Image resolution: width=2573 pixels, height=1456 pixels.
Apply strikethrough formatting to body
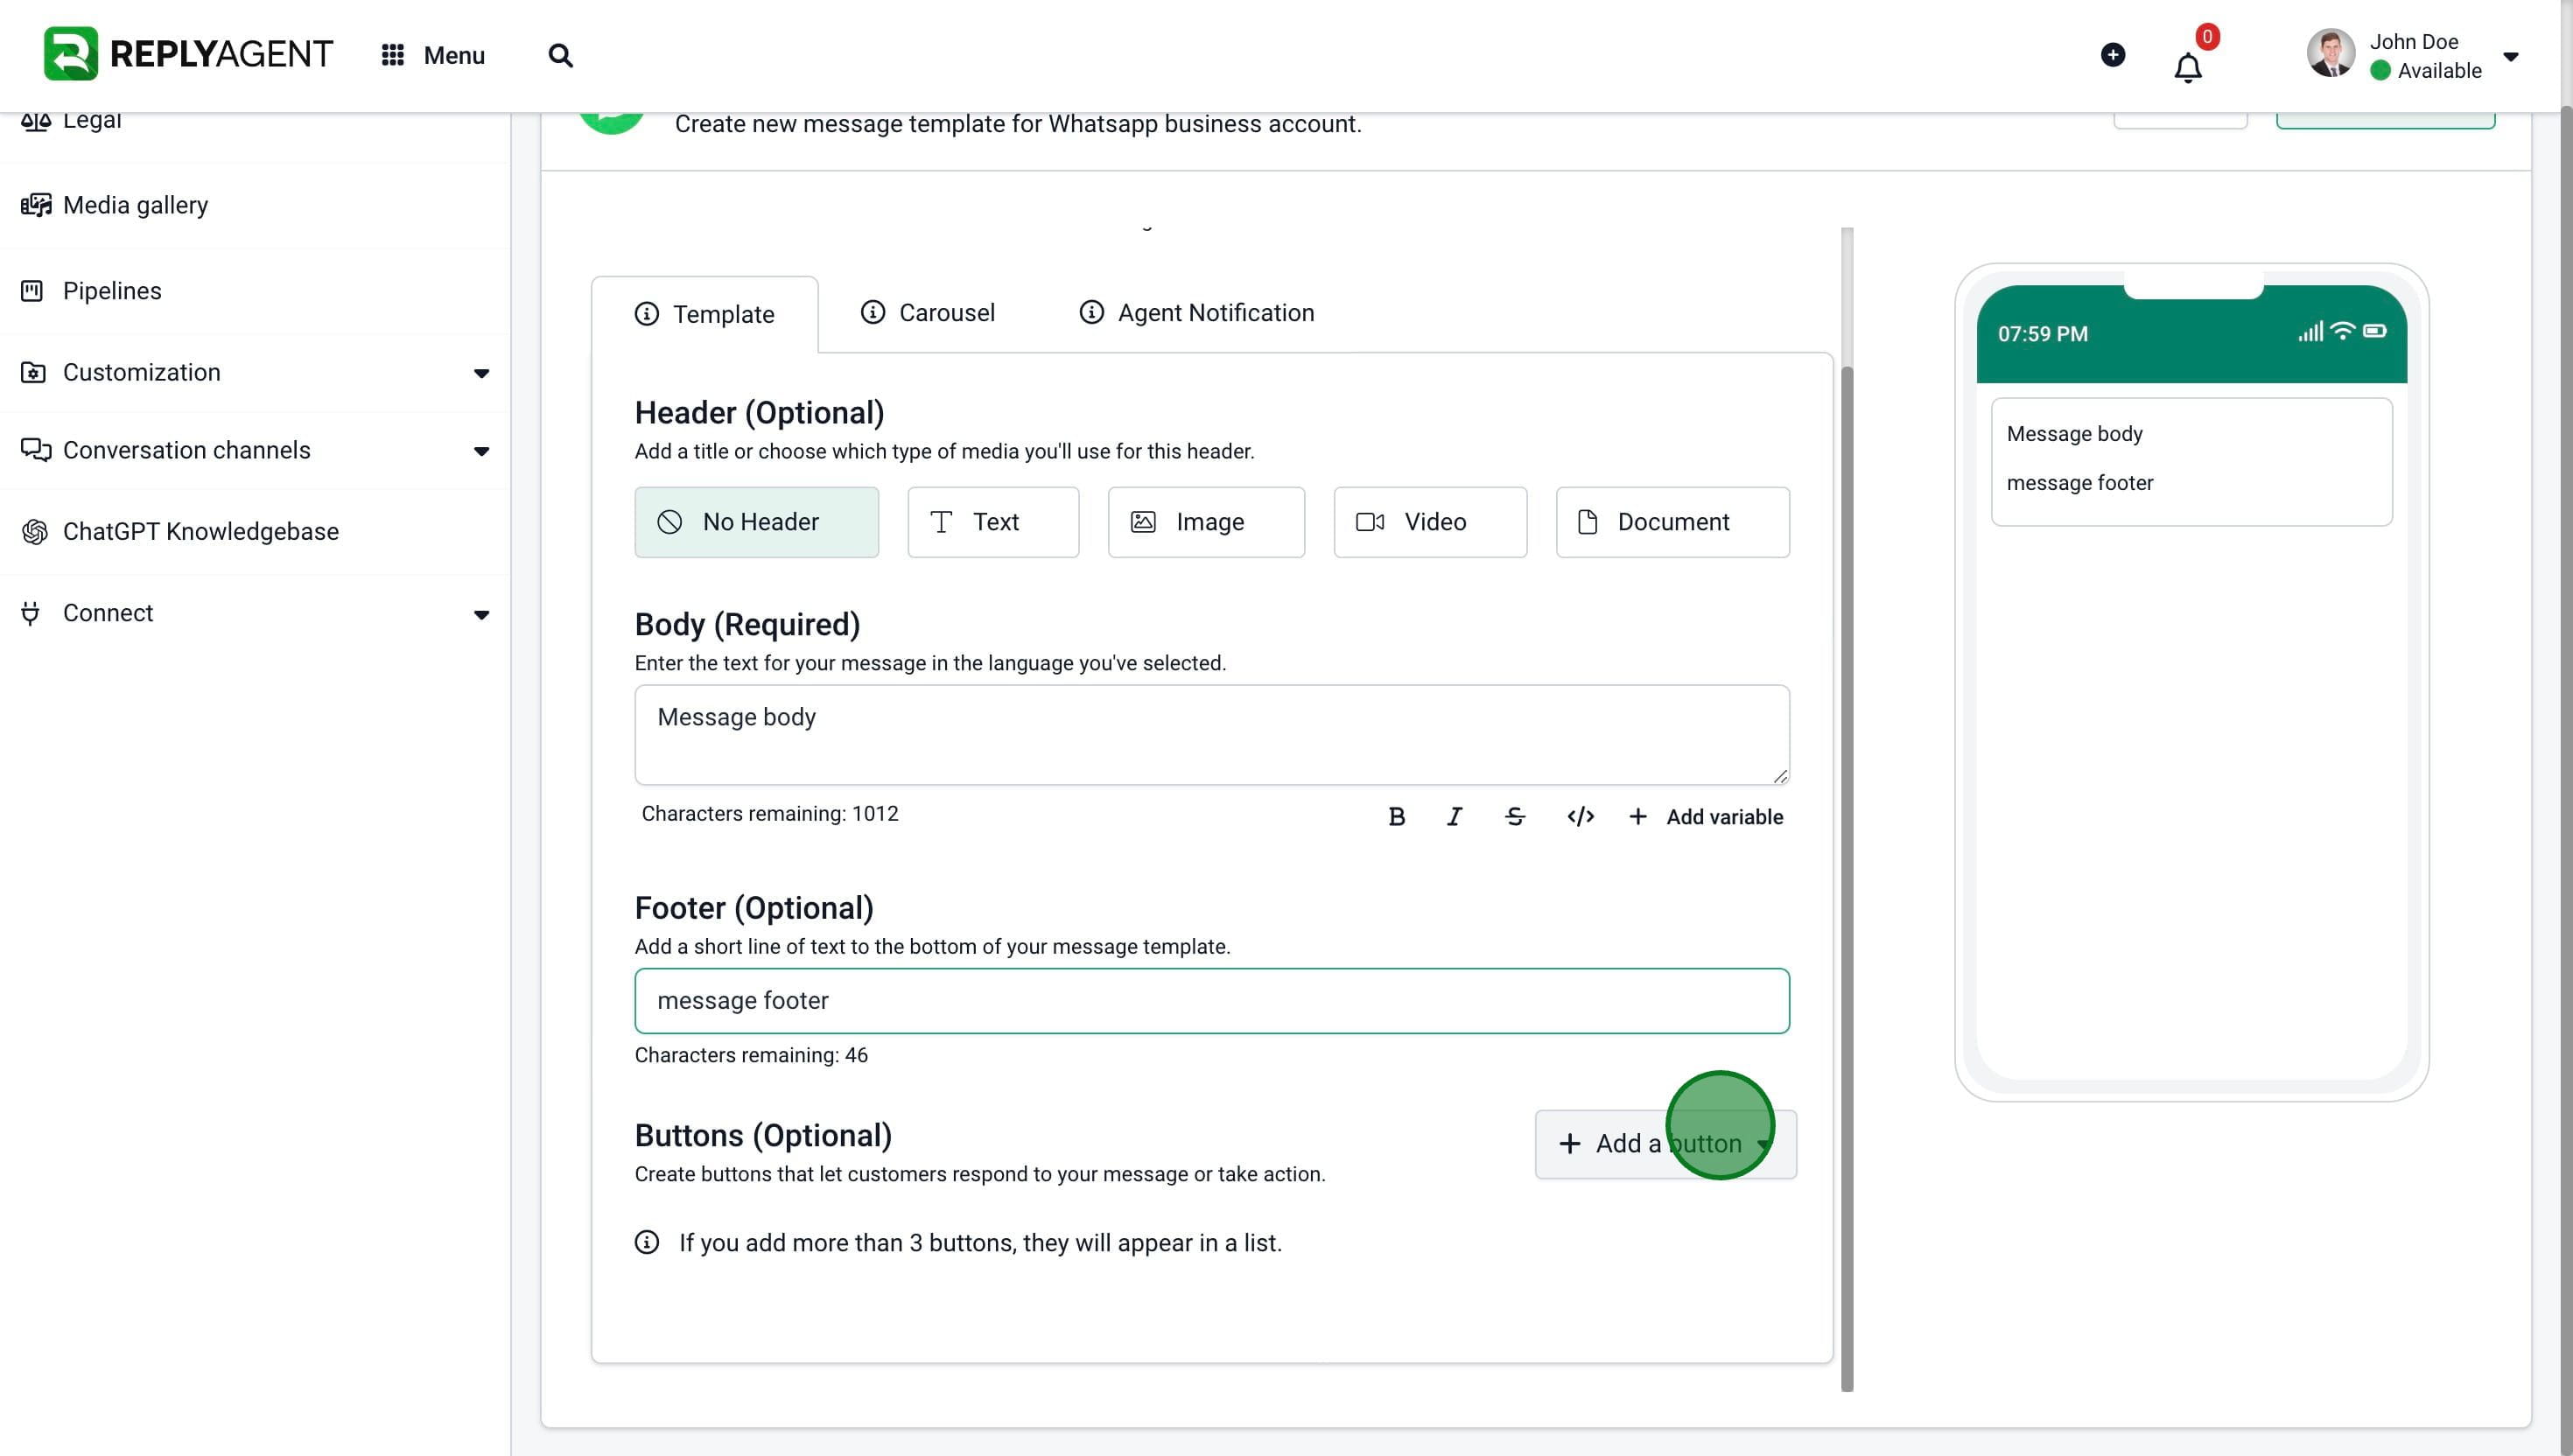1515,817
